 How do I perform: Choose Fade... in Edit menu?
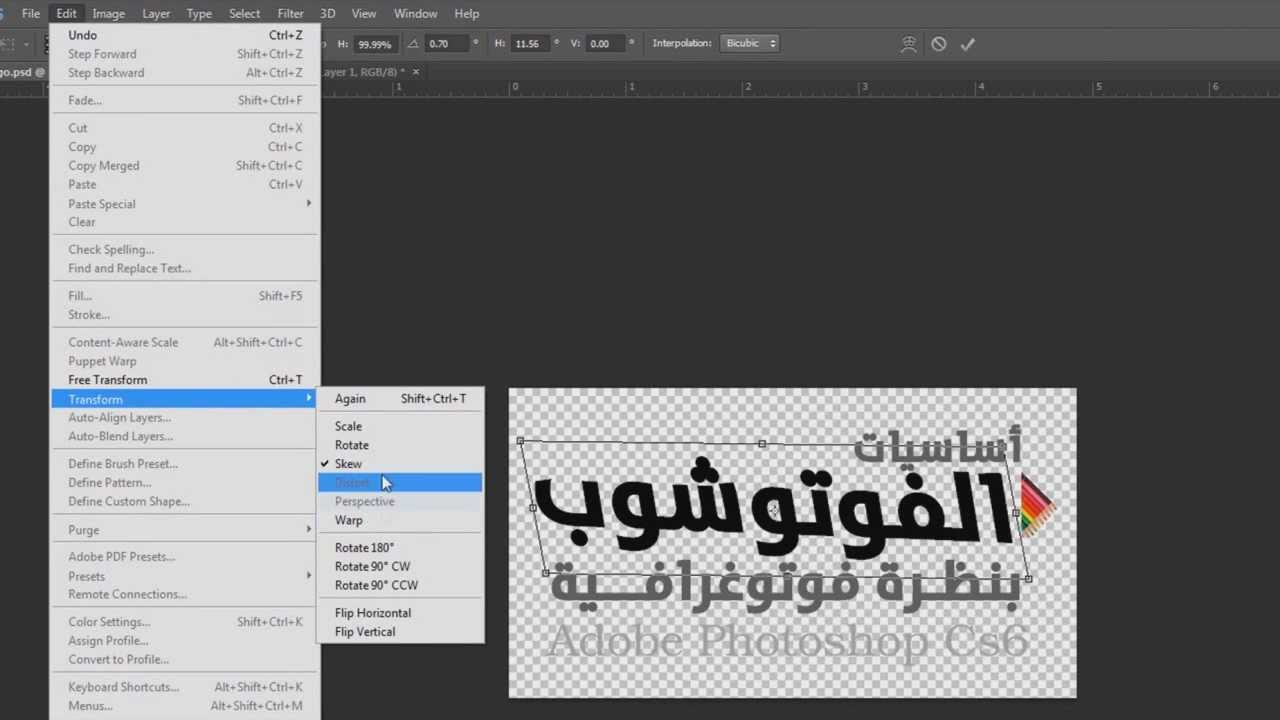(x=185, y=101)
